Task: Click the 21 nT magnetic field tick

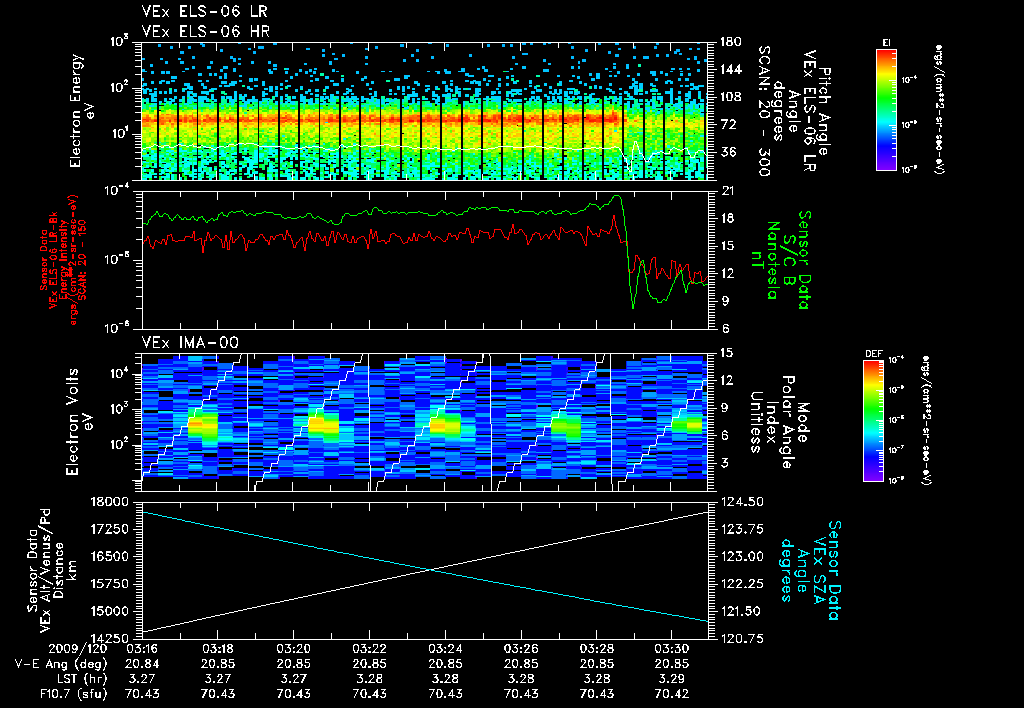Action: 728,191
